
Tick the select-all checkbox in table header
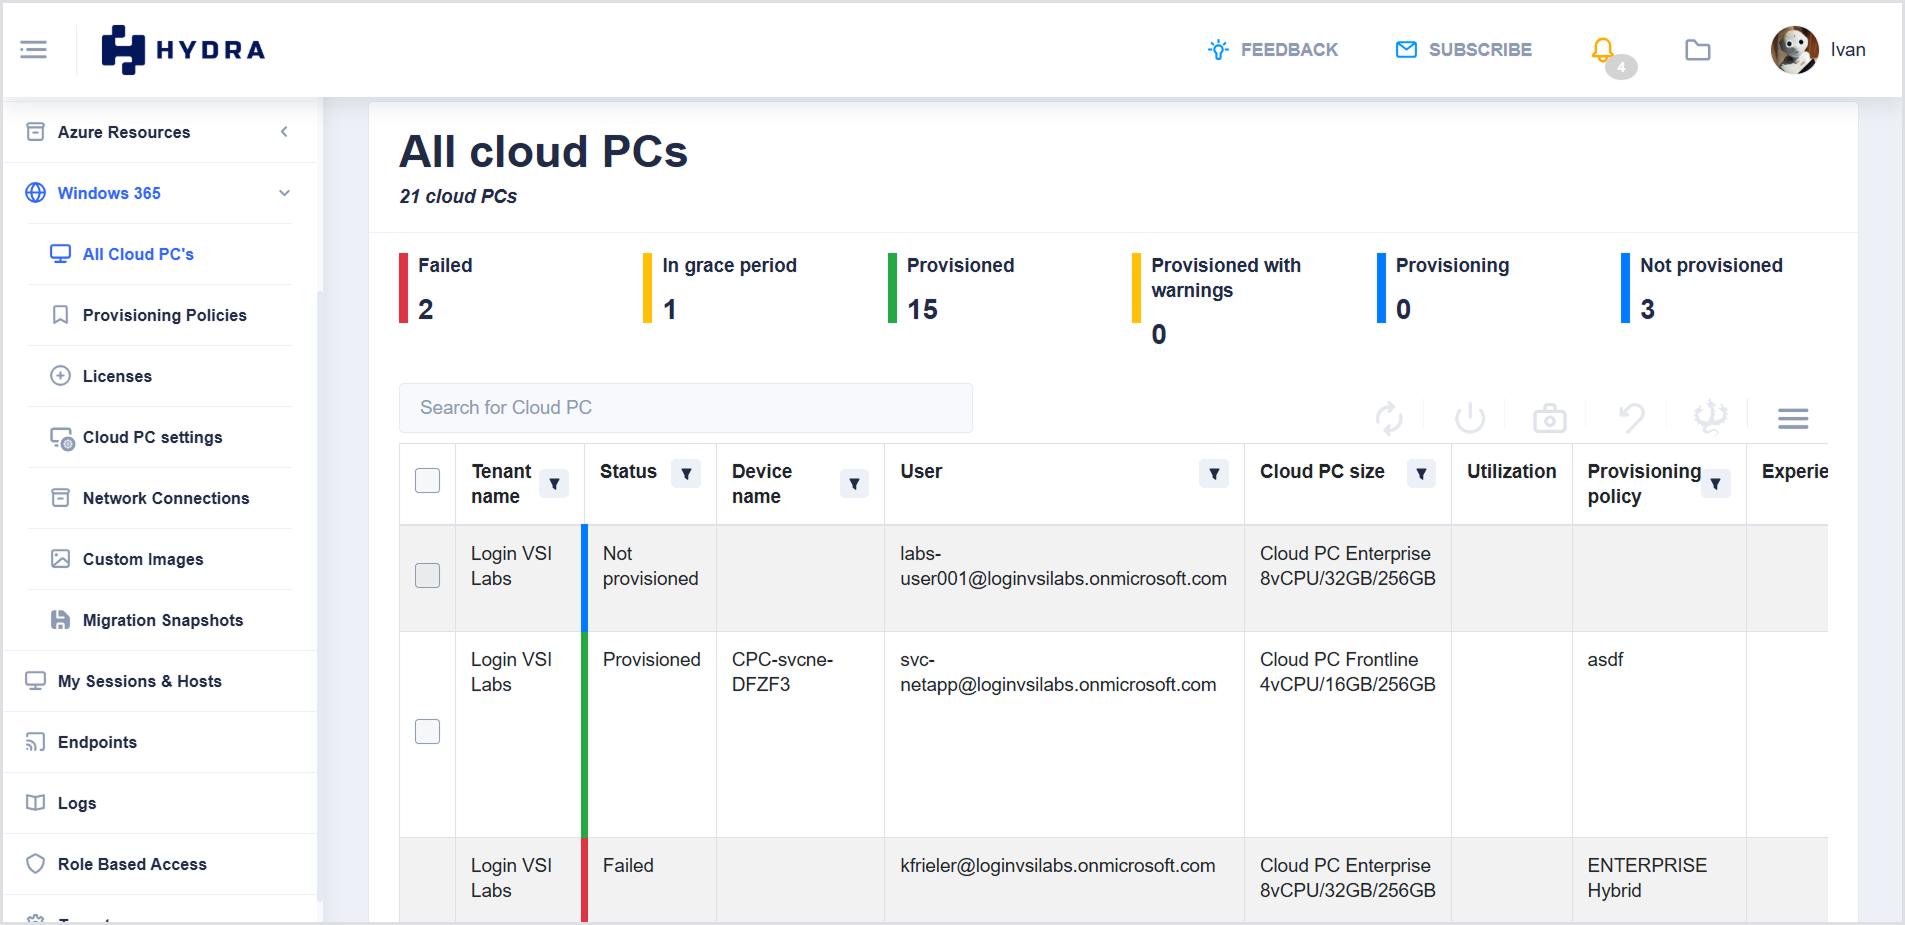(428, 481)
